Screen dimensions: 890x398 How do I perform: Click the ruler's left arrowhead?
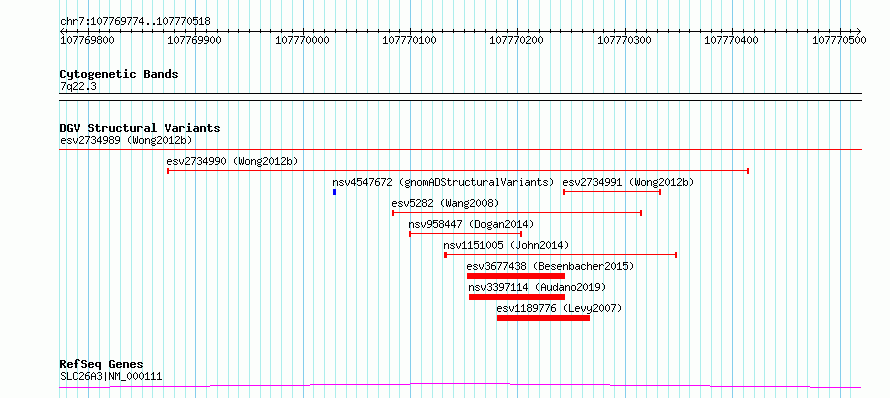62,31
